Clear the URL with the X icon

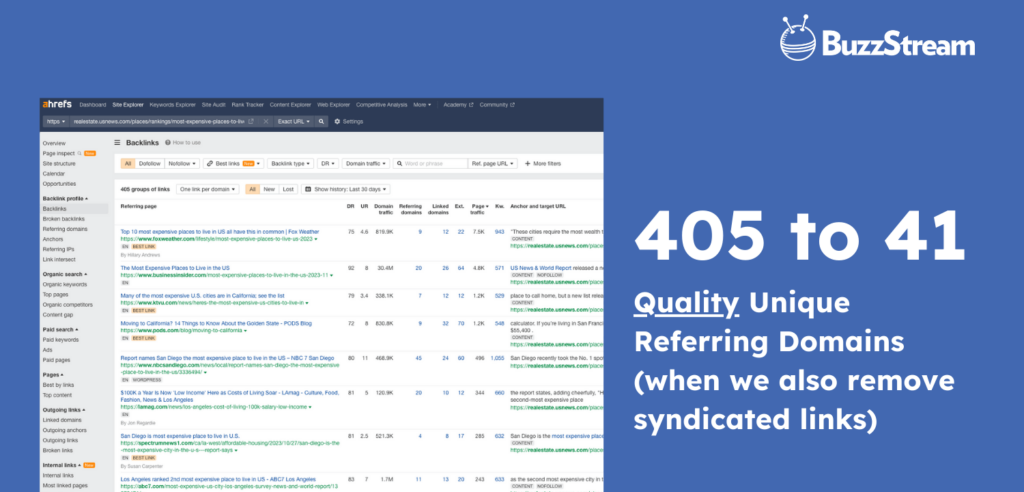point(266,121)
